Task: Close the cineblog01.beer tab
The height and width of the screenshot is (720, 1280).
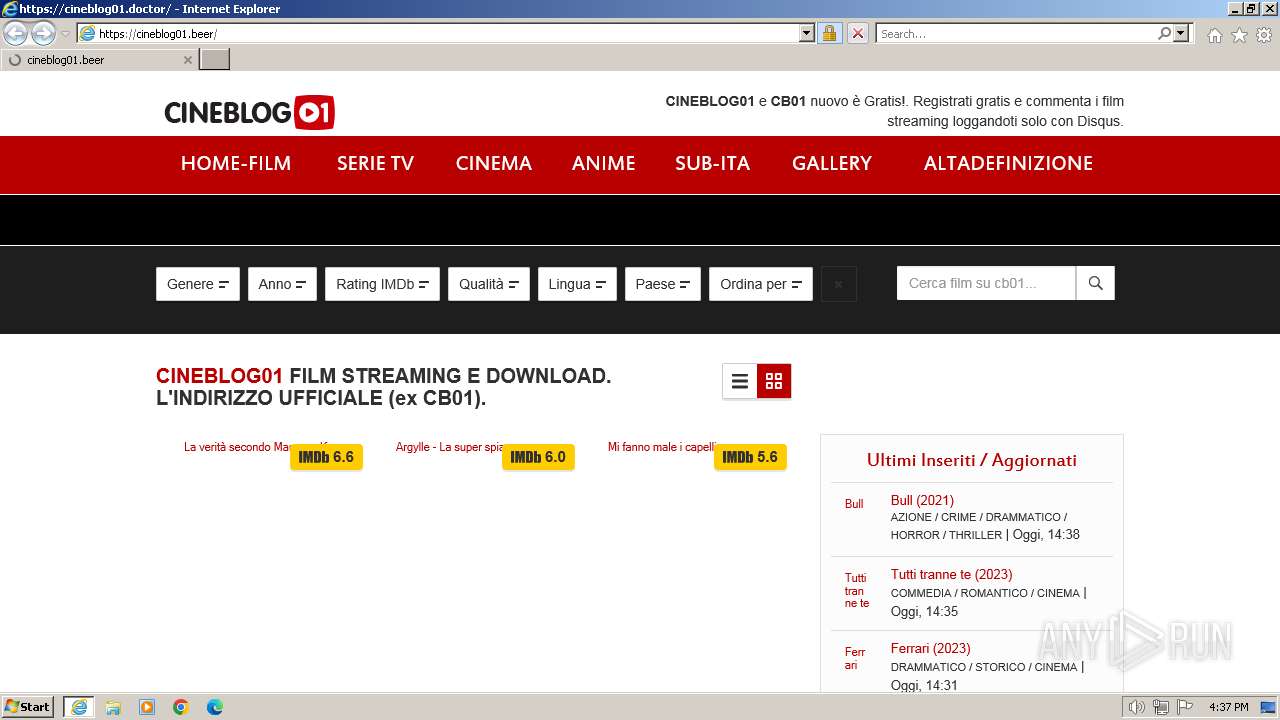Action: 187,60
